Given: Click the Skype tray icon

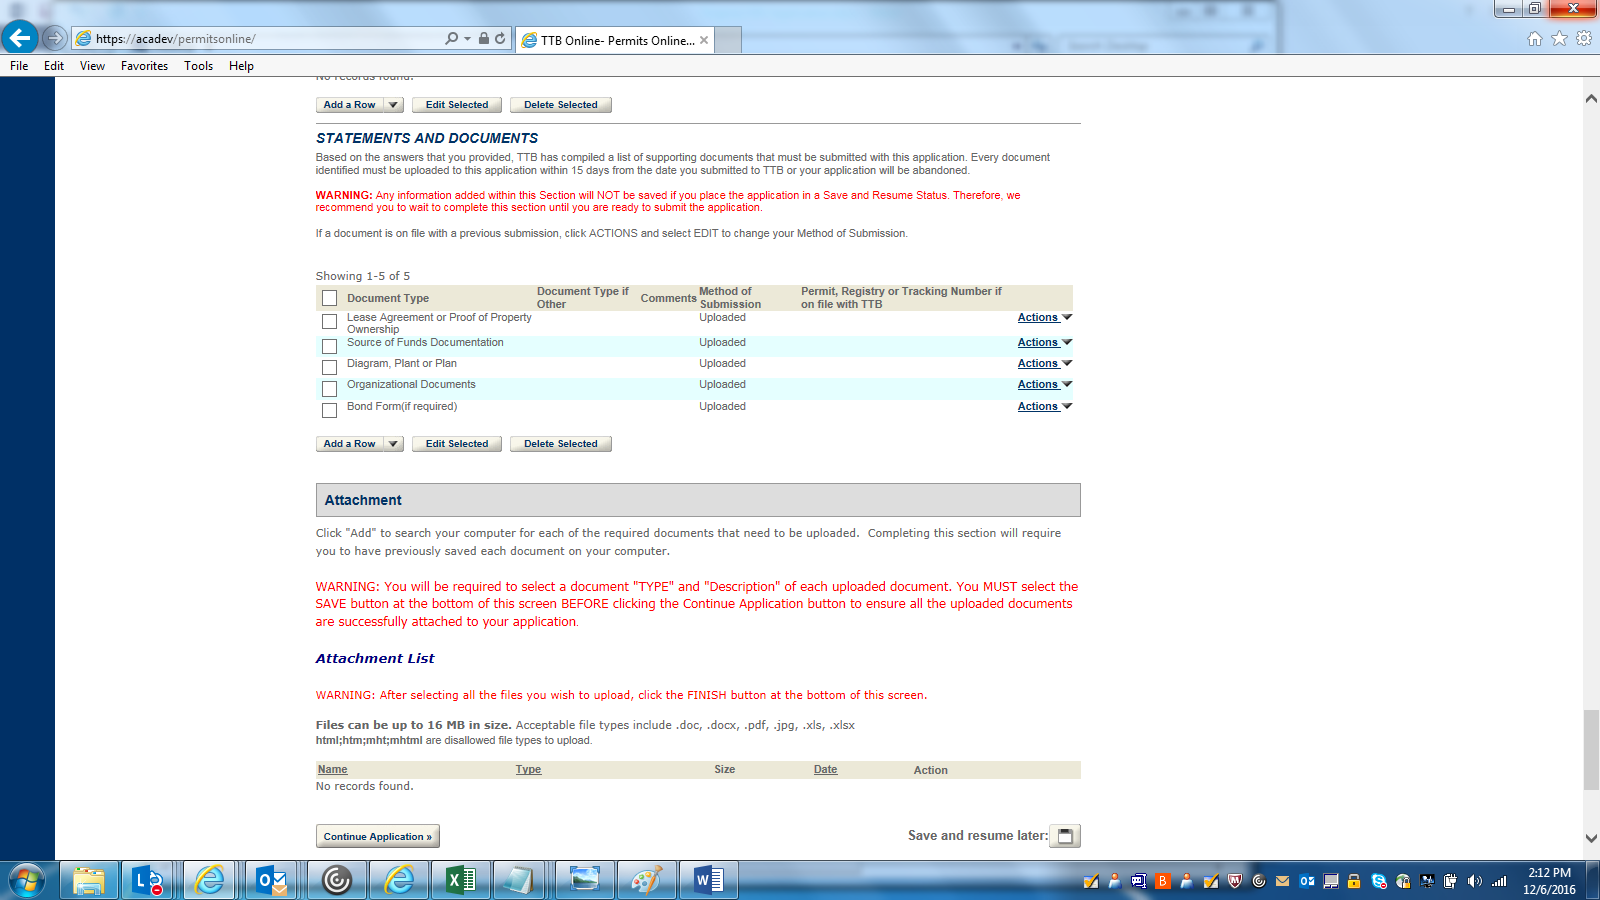Looking at the screenshot, I should click(x=1379, y=881).
